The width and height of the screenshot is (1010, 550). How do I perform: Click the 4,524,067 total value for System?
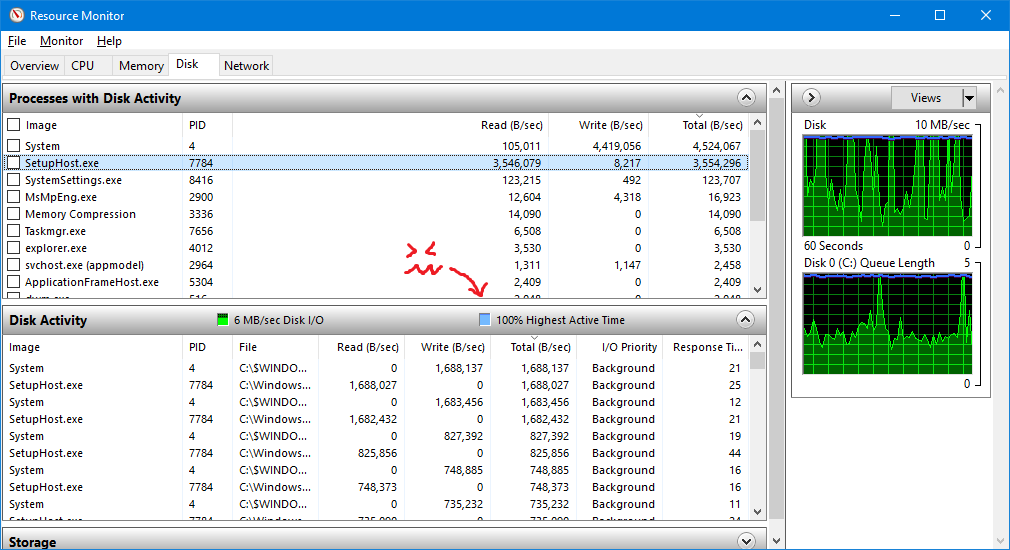coord(716,146)
